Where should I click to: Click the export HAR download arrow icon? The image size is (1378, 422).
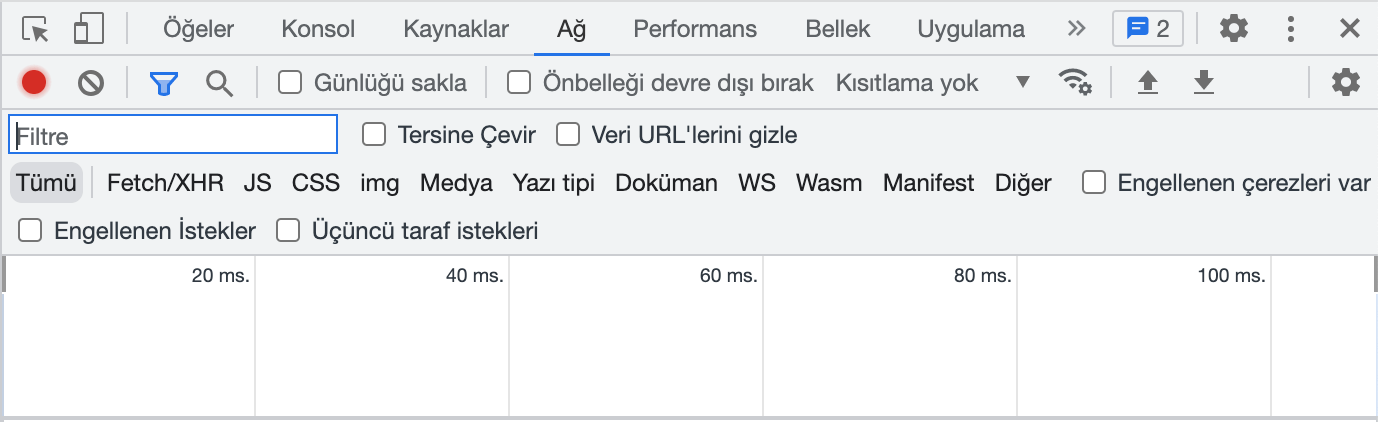[x=1204, y=82]
